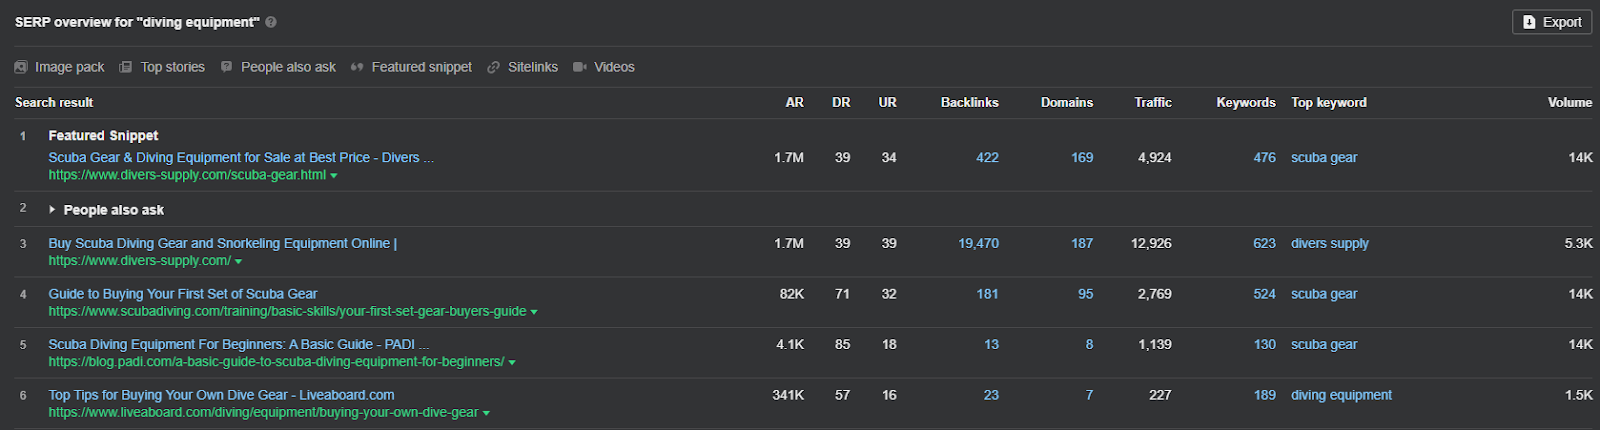
Task: Click the Top stories icon
Action: (x=126, y=67)
